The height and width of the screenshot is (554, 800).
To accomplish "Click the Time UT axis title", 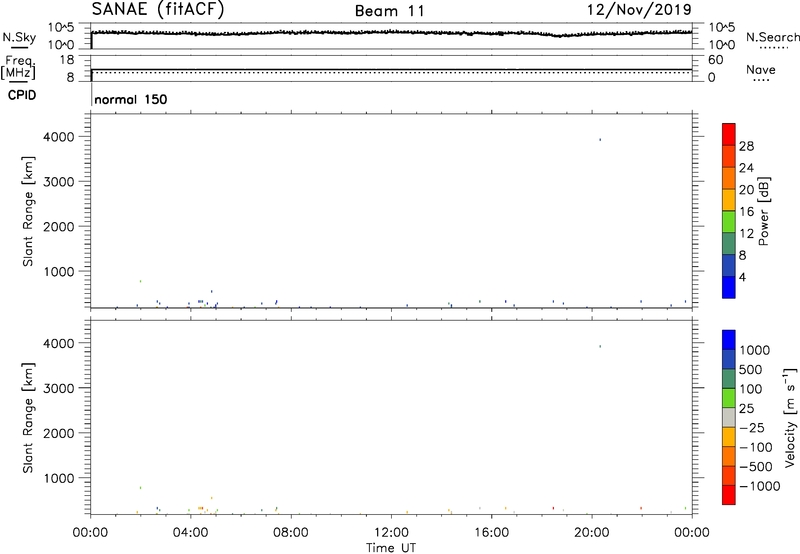I will [391, 546].
